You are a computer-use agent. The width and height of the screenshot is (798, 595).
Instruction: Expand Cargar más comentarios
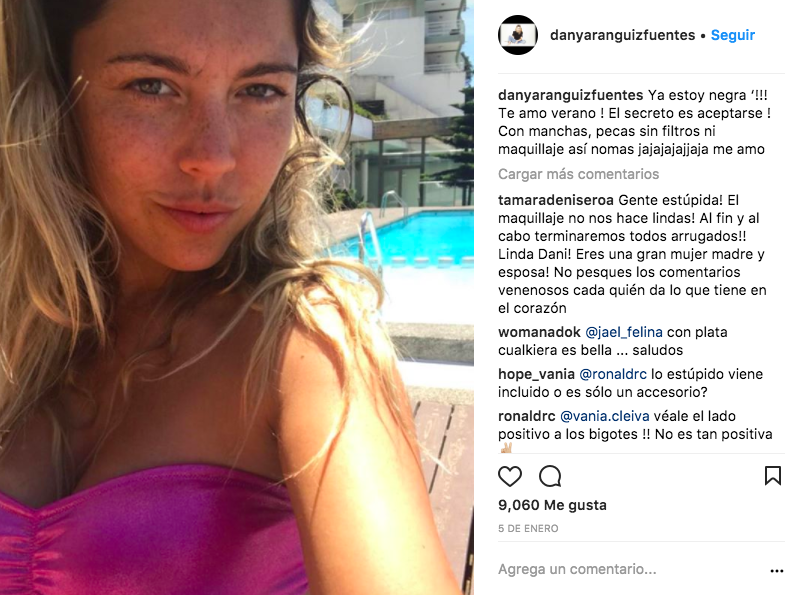coord(578,174)
